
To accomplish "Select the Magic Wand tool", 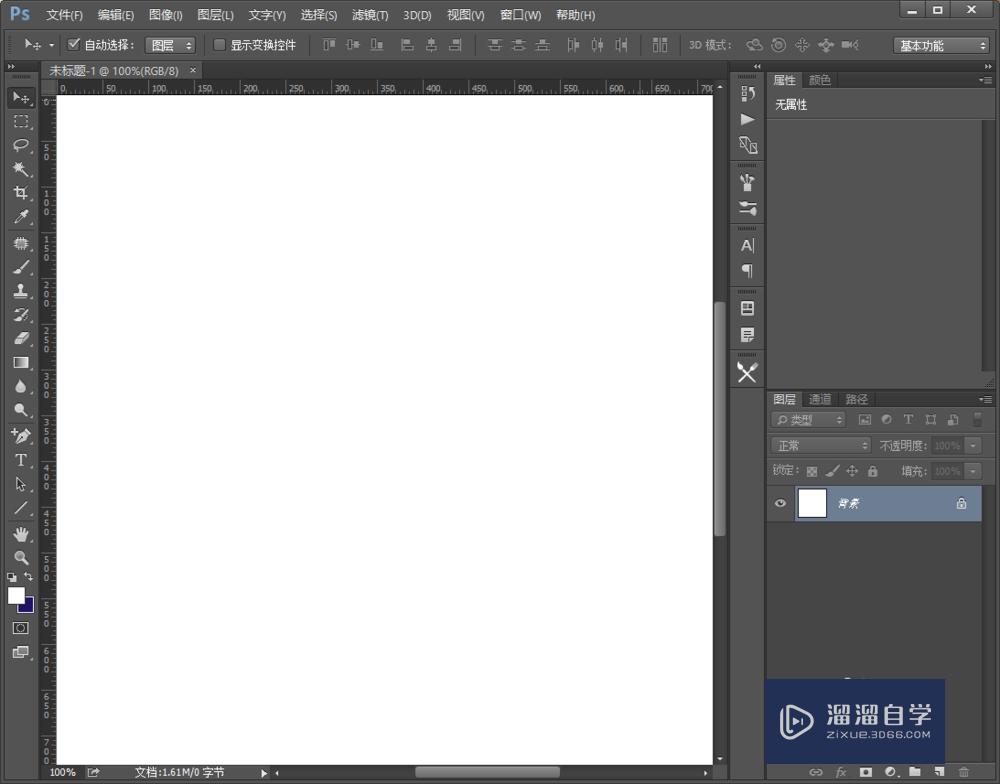I will click(x=20, y=169).
